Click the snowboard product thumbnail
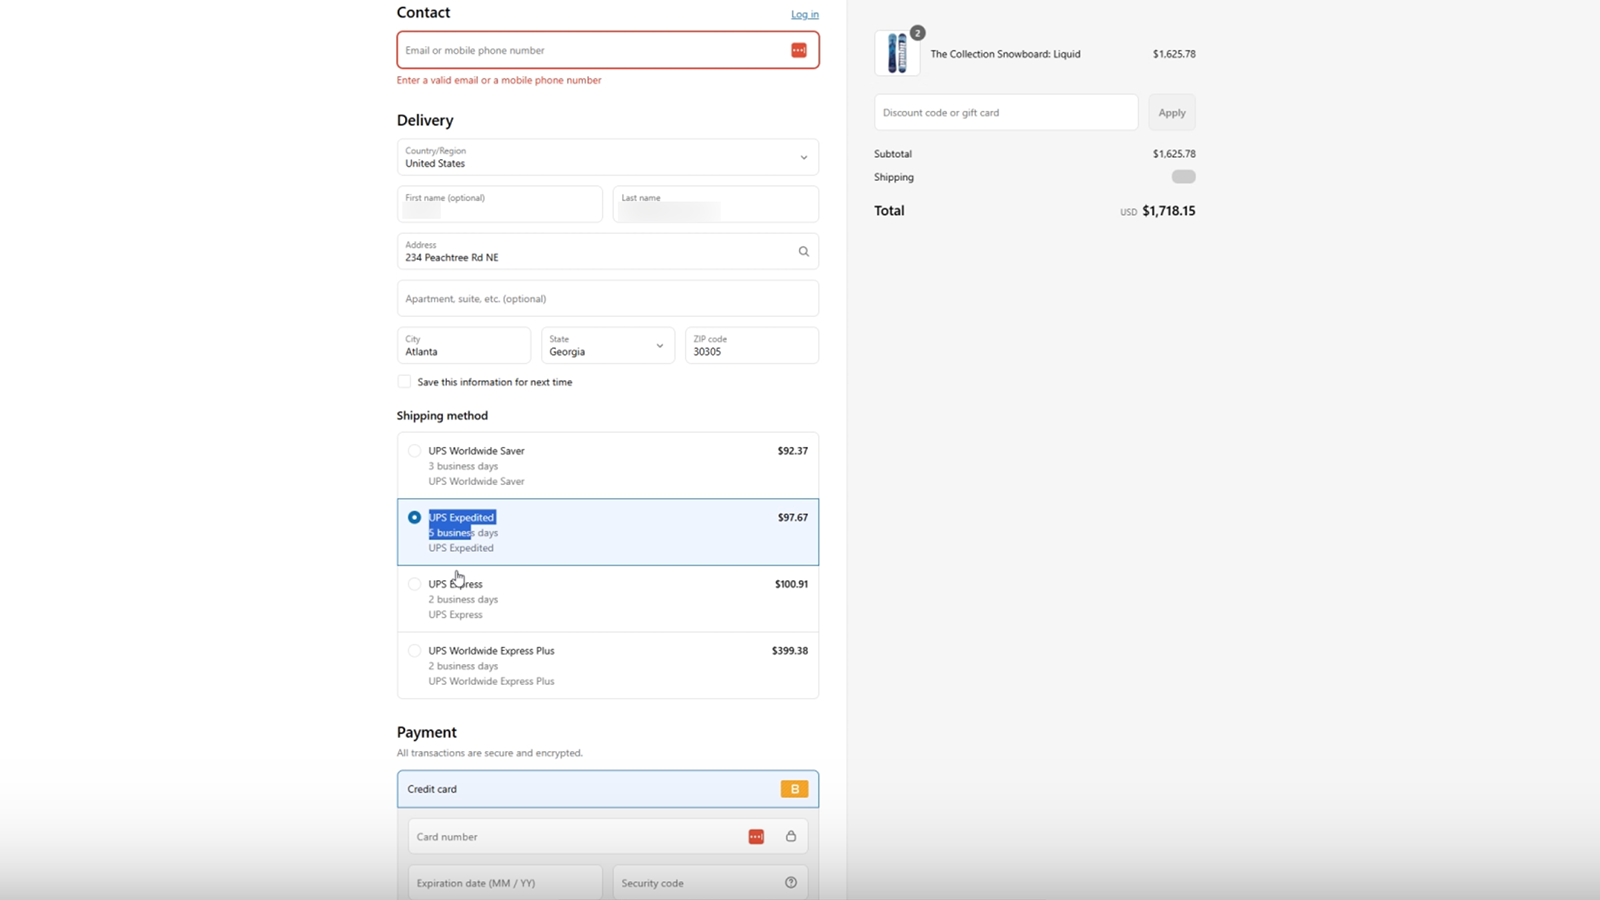The height and width of the screenshot is (900, 1600). [897, 52]
